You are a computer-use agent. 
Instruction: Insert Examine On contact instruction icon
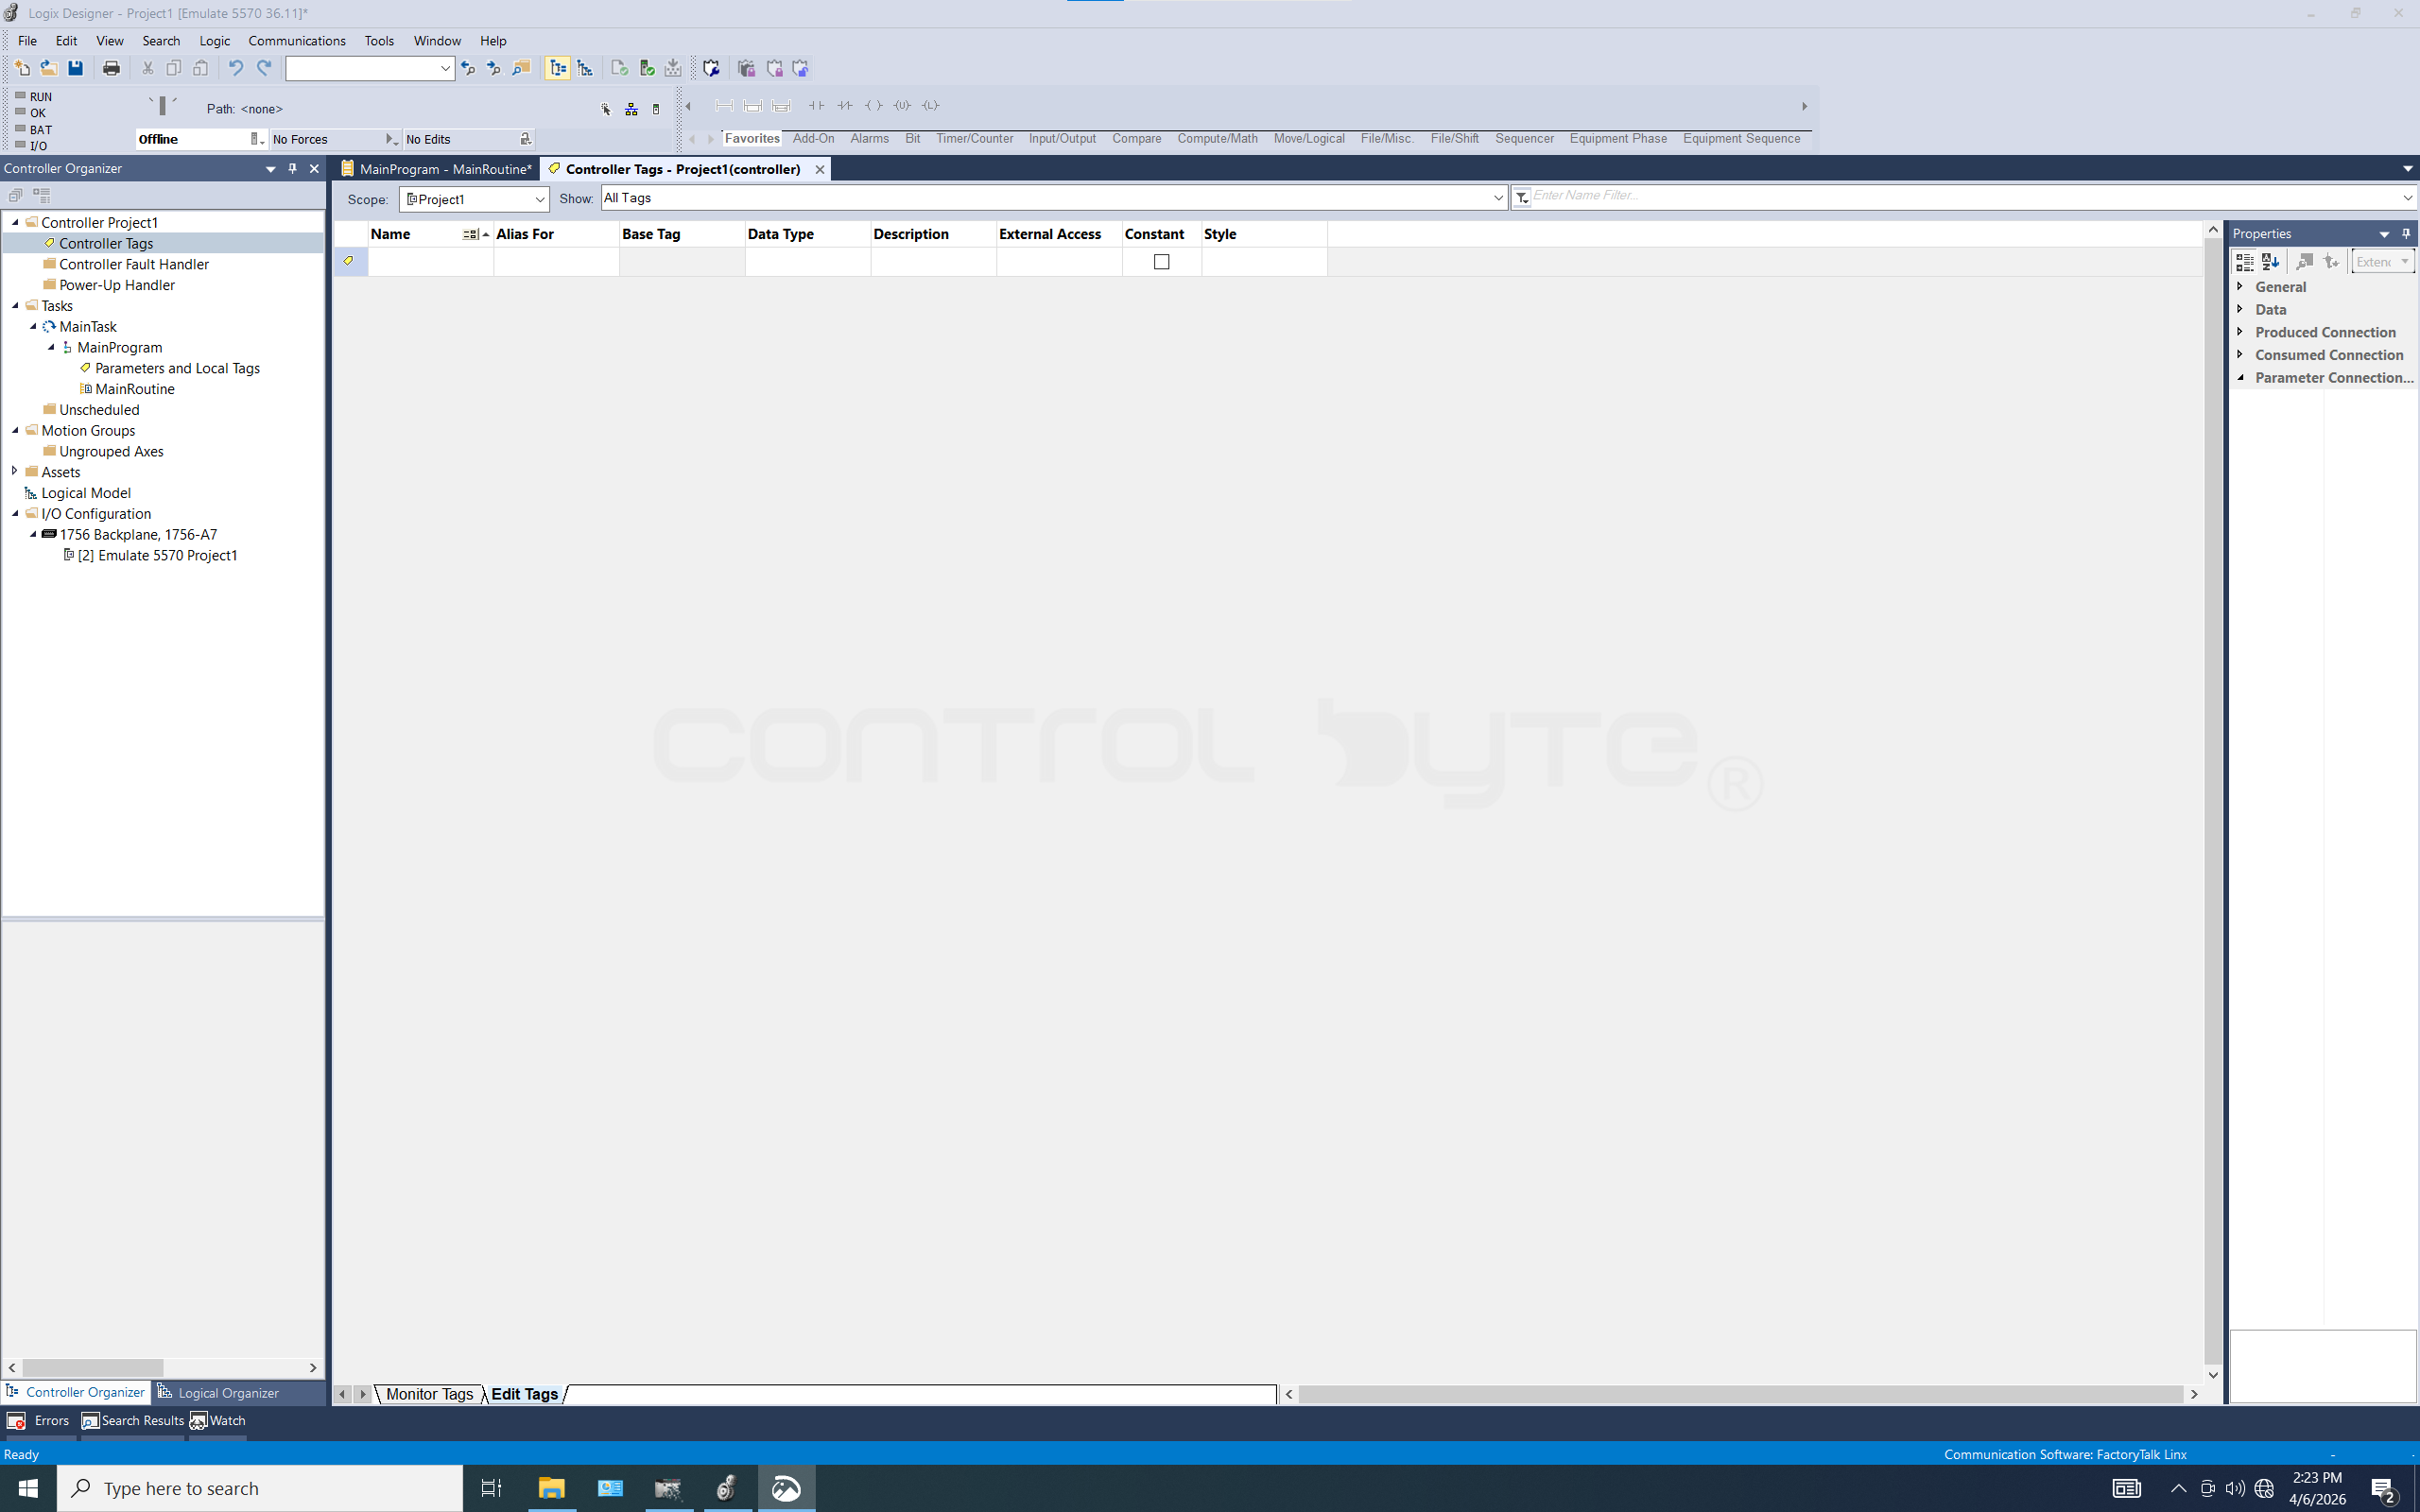click(817, 105)
